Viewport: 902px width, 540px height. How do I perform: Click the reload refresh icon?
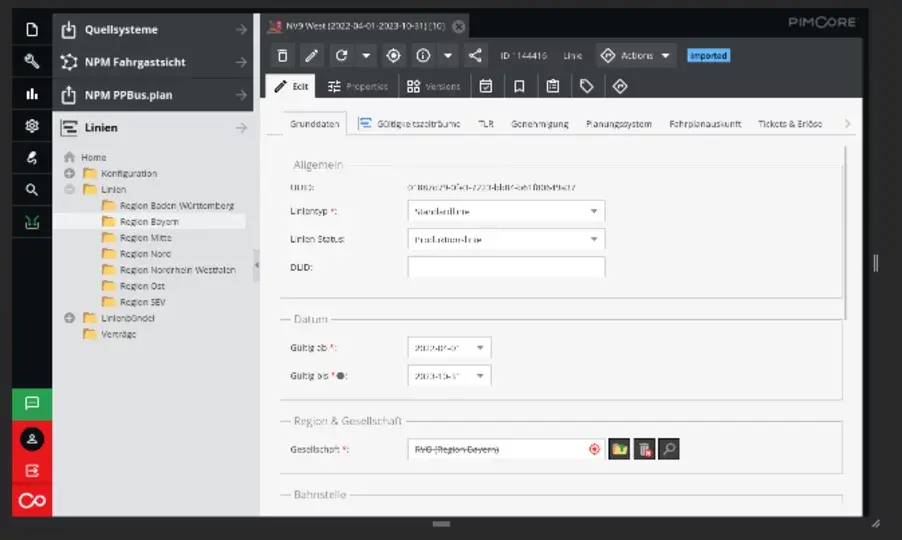click(x=342, y=56)
